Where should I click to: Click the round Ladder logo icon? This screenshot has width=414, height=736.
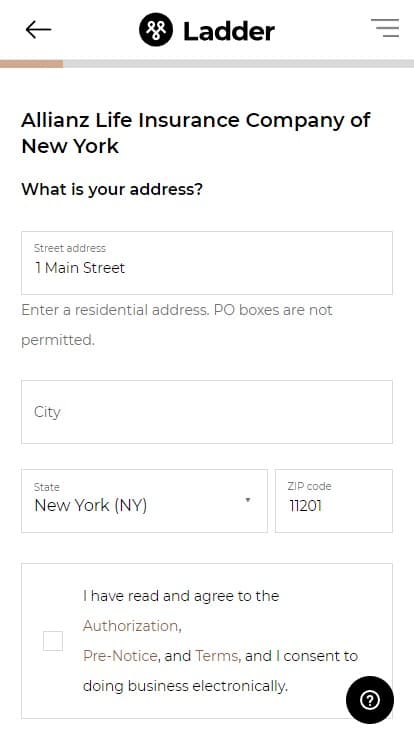(x=156, y=30)
